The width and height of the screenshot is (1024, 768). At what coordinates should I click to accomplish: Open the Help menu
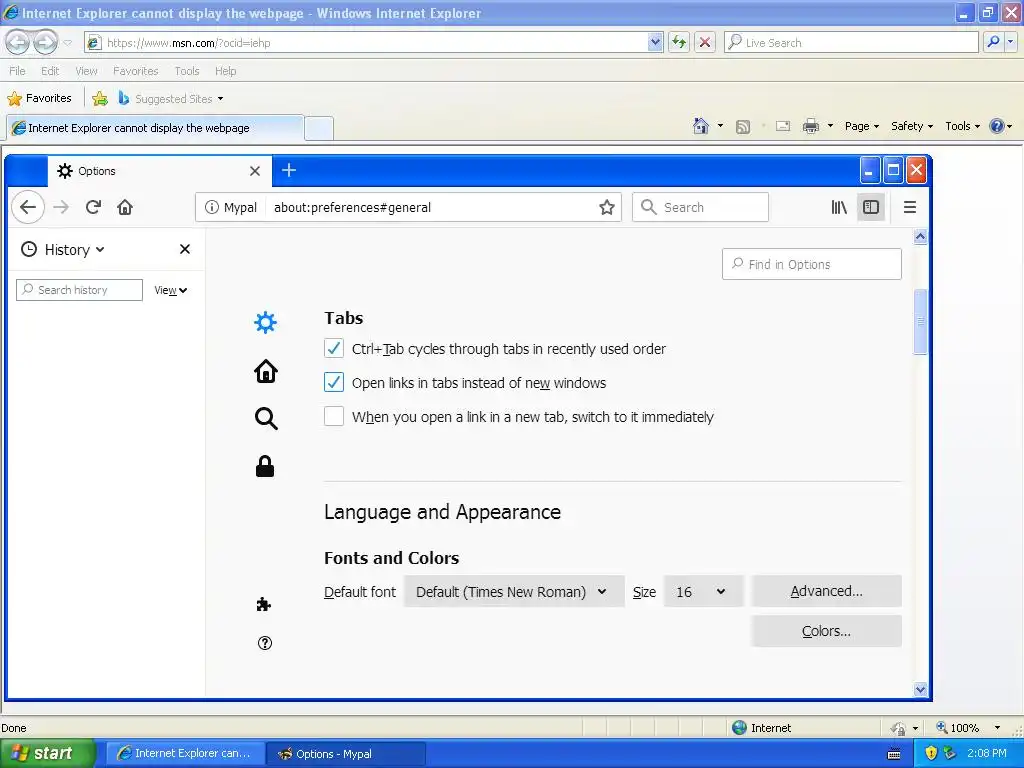225,71
